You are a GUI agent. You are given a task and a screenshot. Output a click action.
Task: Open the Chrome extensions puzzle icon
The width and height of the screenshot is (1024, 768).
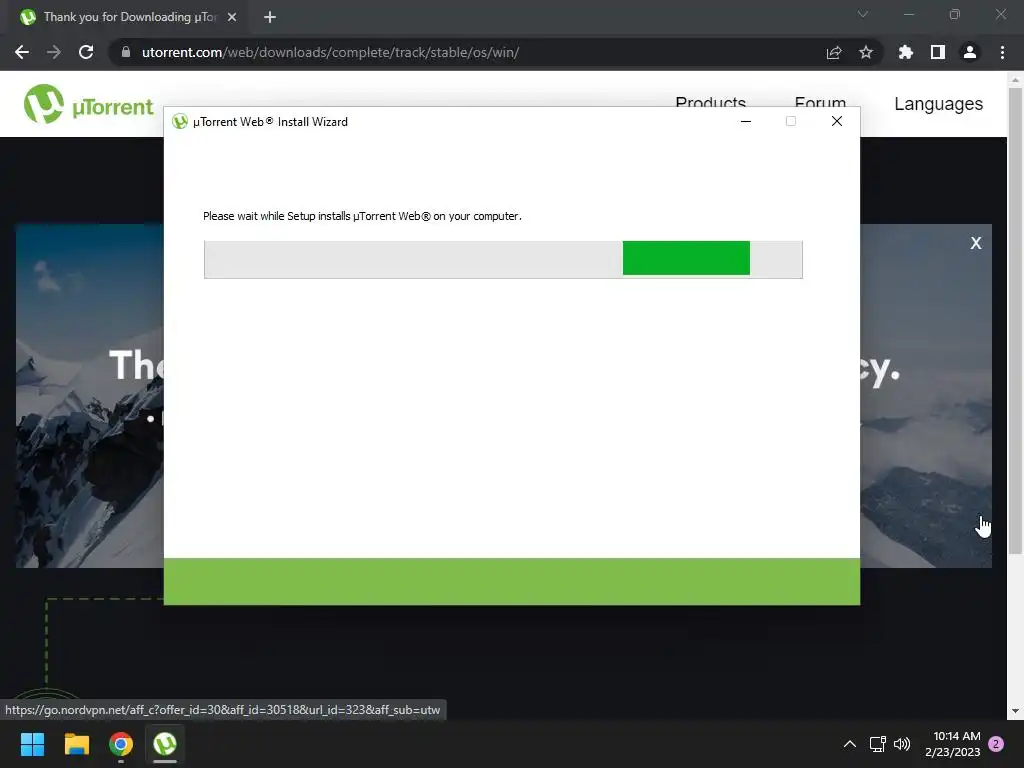(x=905, y=52)
